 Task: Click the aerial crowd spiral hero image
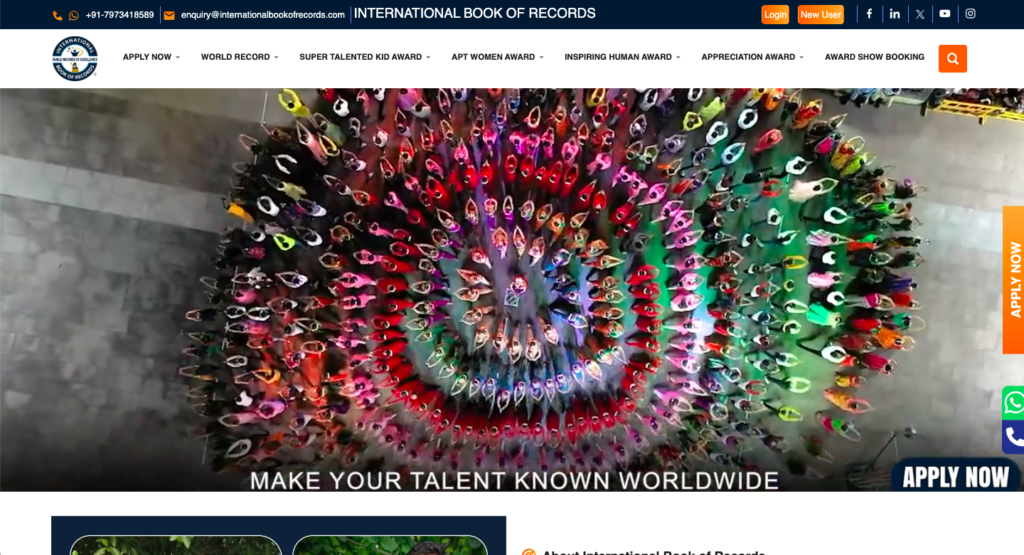512,289
